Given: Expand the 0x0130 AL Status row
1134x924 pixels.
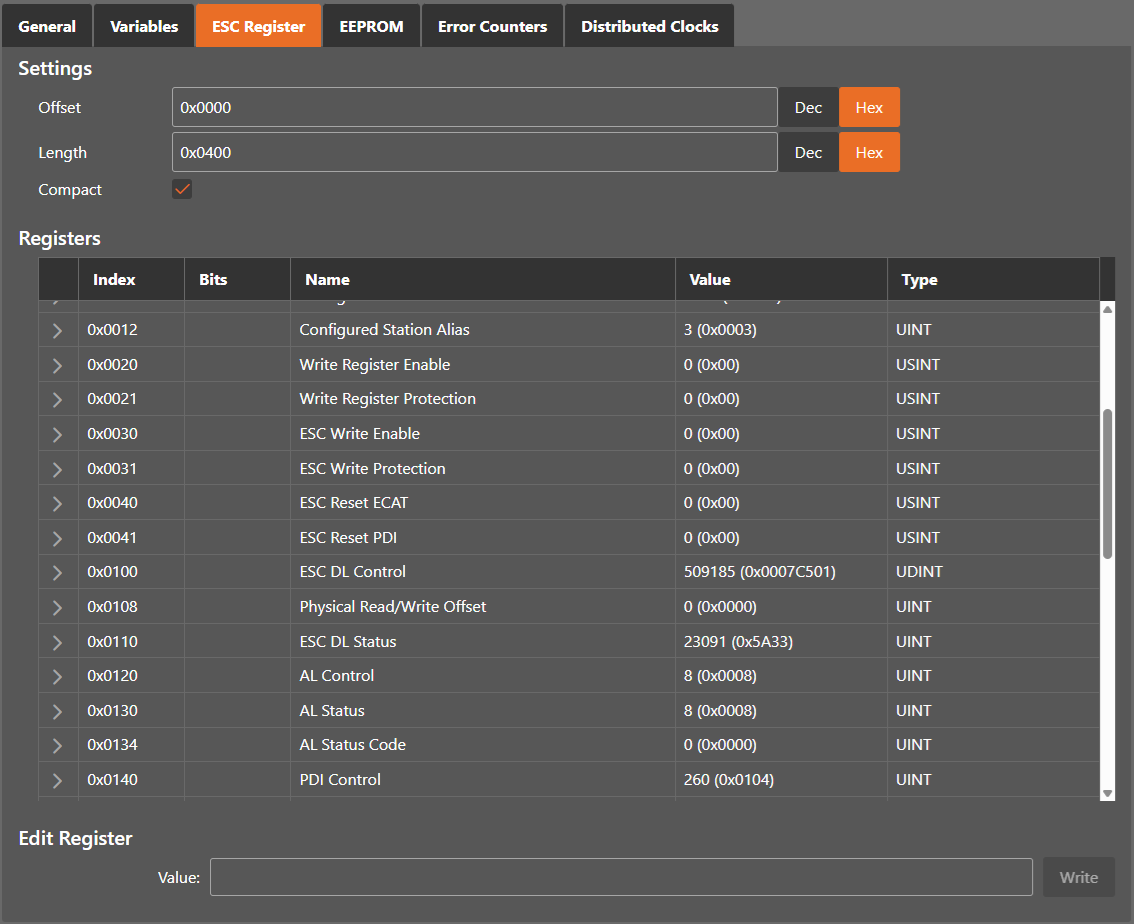Looking at the screenshot, I should [x=57, y=711].
